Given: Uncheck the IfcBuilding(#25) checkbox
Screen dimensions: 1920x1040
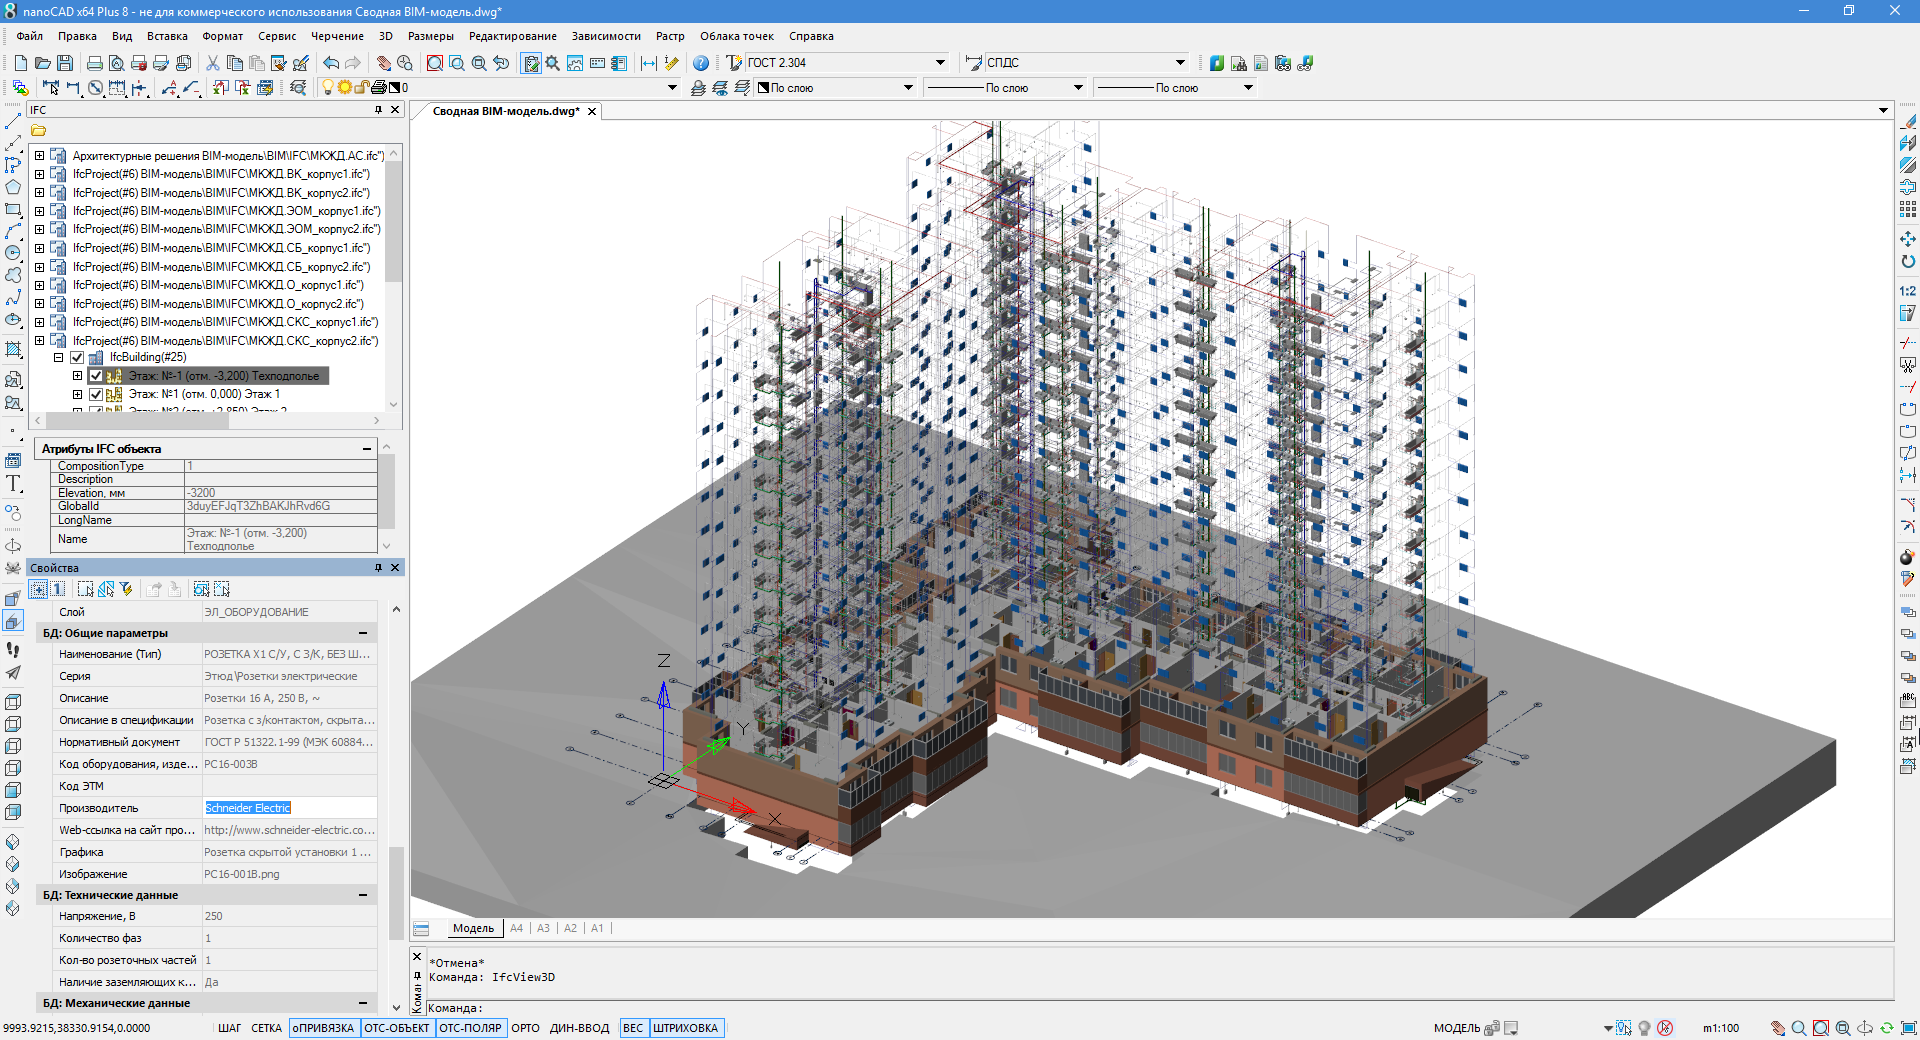Looking at the screenshot, I should pyautogui.click(x=77, y=357).
